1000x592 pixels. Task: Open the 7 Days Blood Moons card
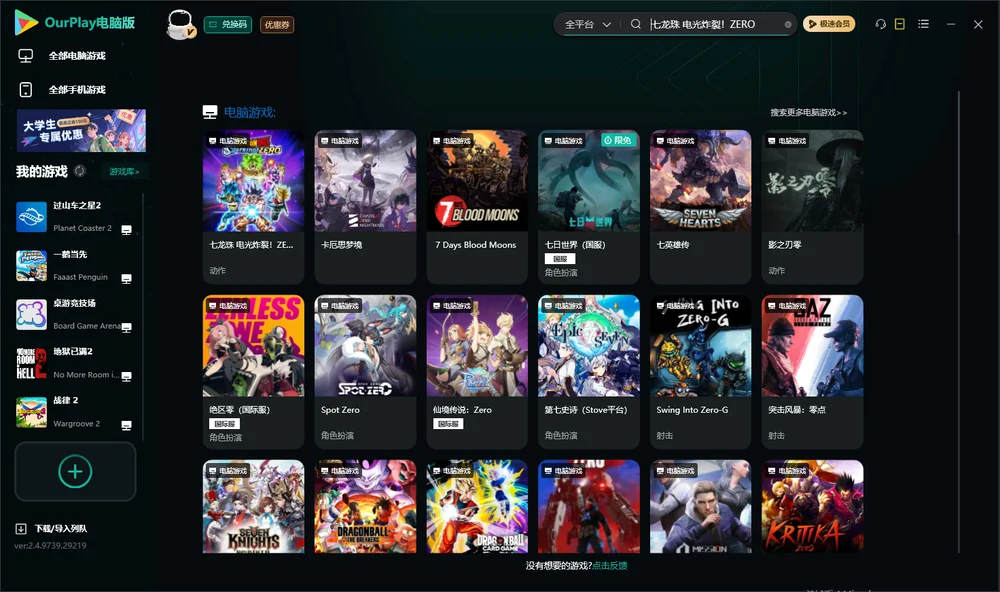(477, 207)
